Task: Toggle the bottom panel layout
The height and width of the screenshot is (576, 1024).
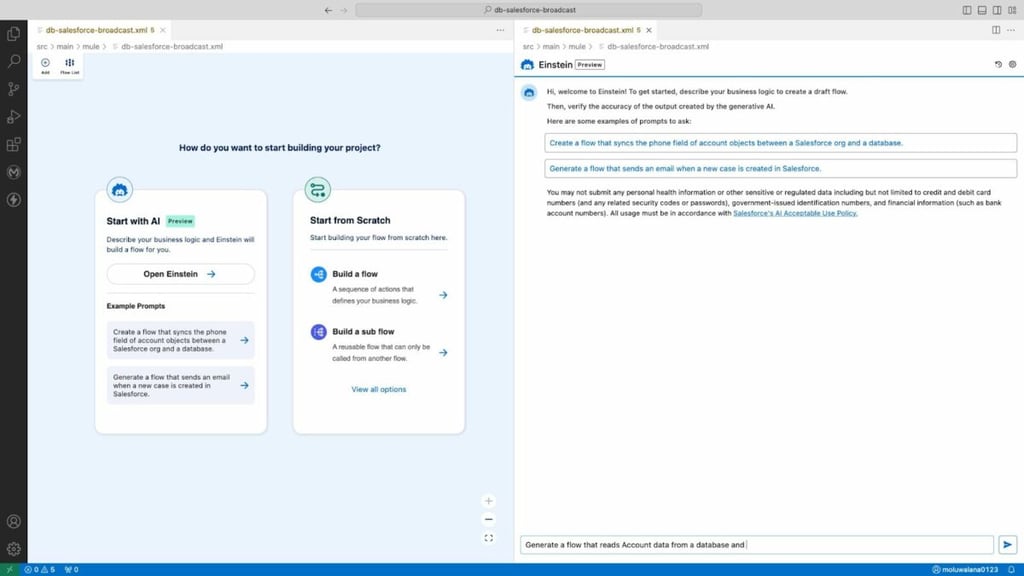Action: [x=982, y=10]
